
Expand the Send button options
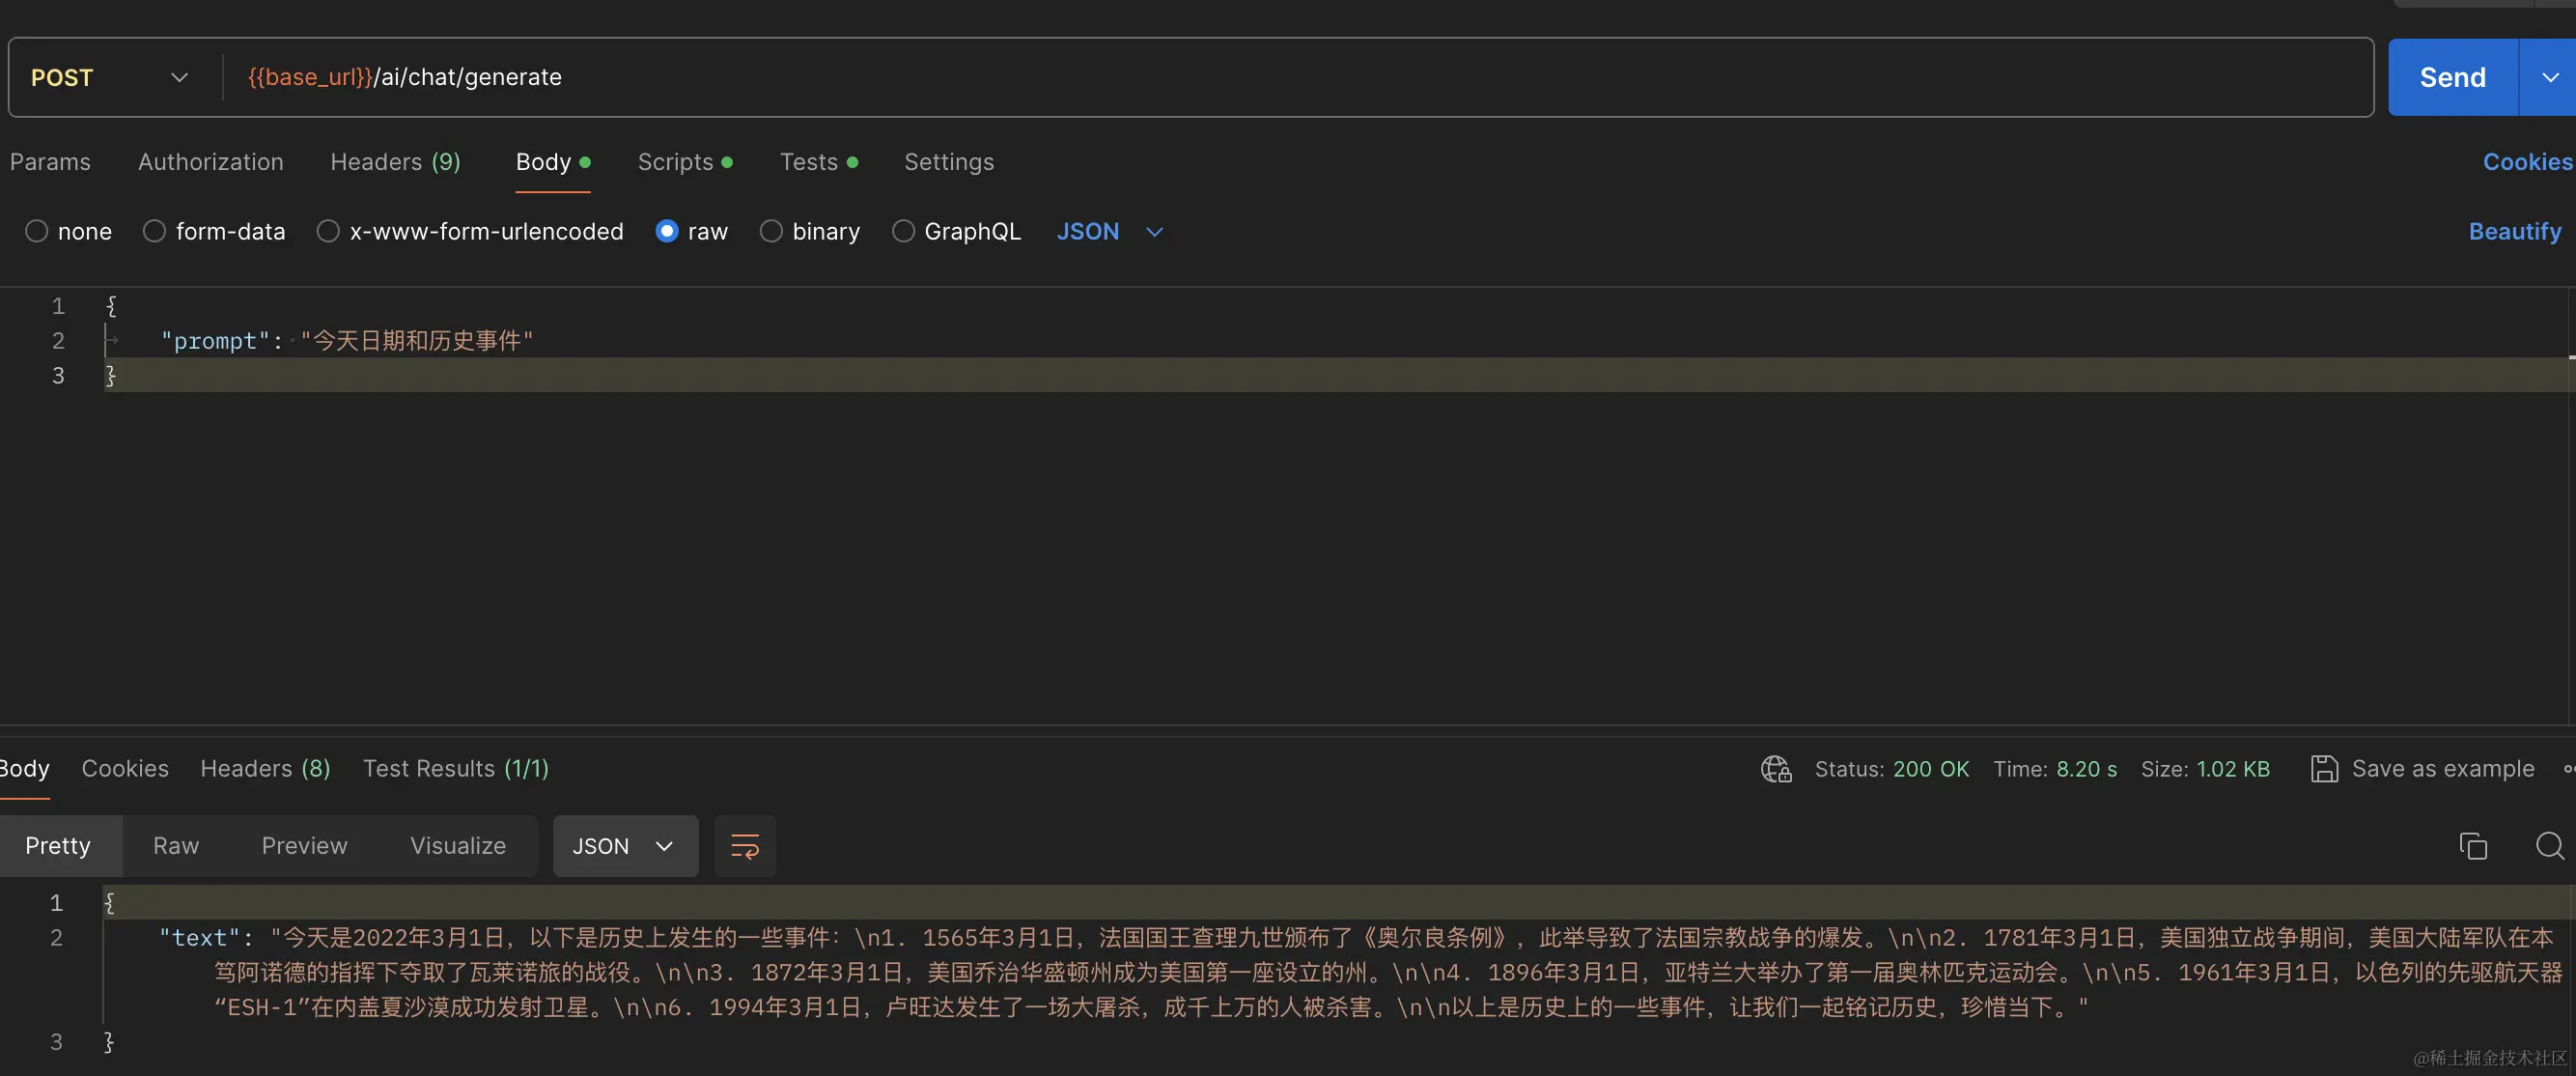[2549, 77]
